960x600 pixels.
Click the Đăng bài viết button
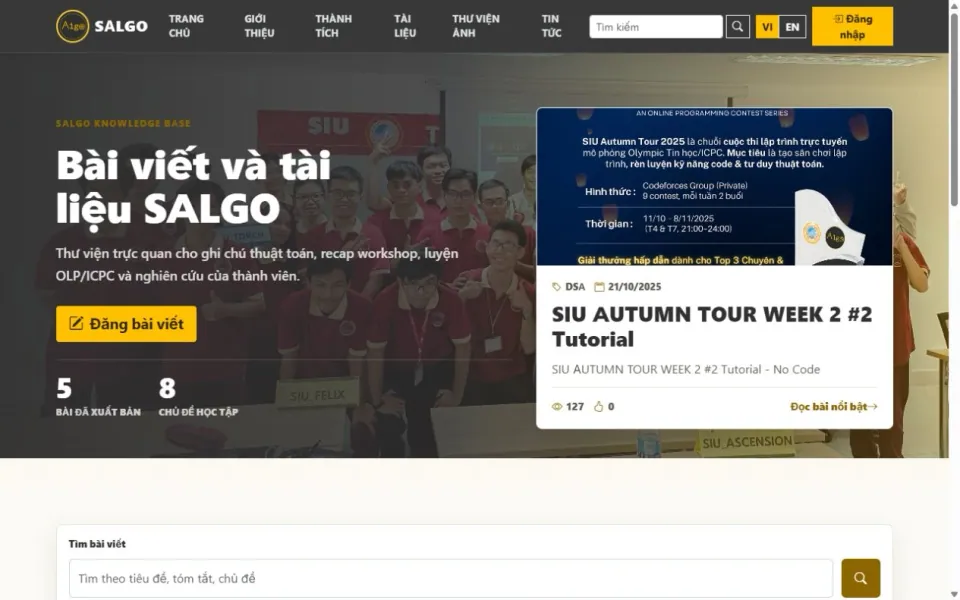pos(126,324)
